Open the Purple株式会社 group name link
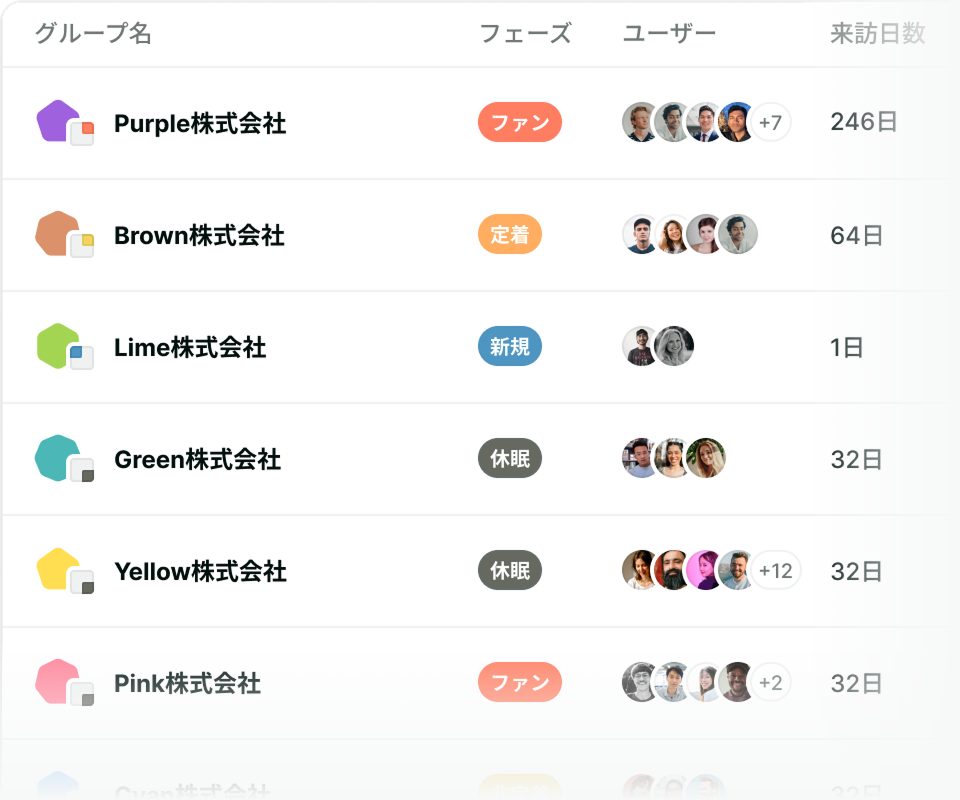The image size is (960, 800). 200,124
